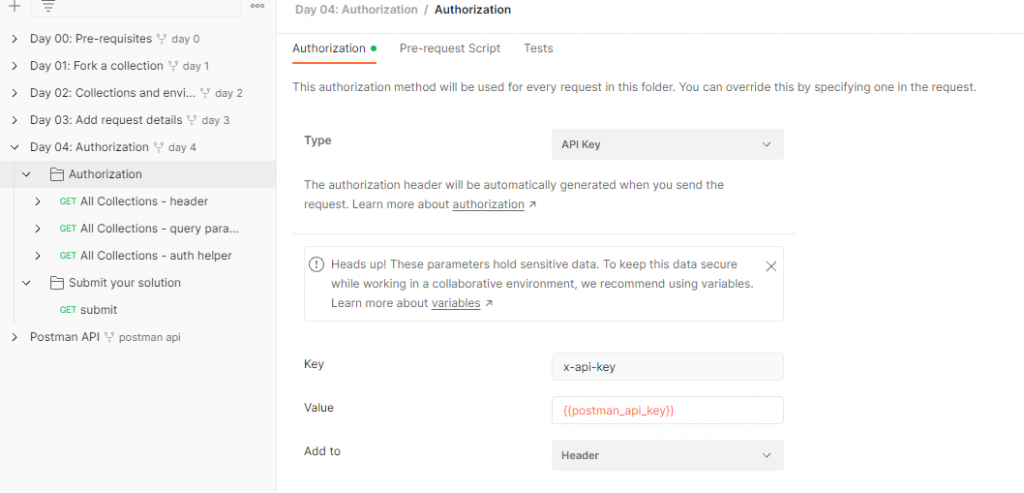This screenshot has width=1024, height=493.
Task: Click the Key field containing x-api-key
Action: [x=667, y=366]
